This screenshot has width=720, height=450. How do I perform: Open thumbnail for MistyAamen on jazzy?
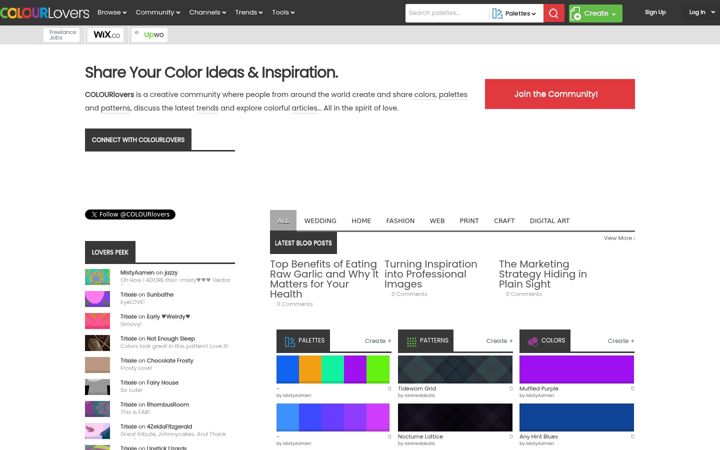[97, 277]
